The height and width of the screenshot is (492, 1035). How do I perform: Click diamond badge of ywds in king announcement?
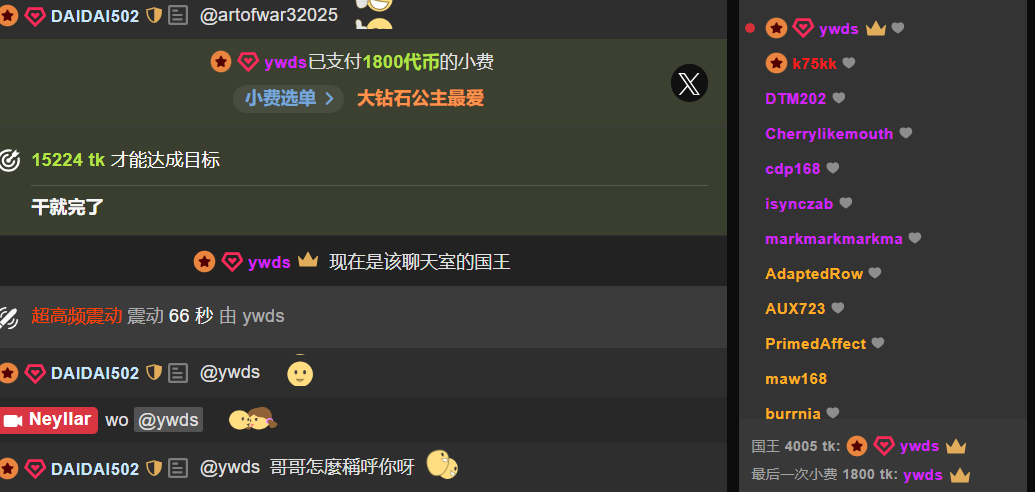pos(232,262)
